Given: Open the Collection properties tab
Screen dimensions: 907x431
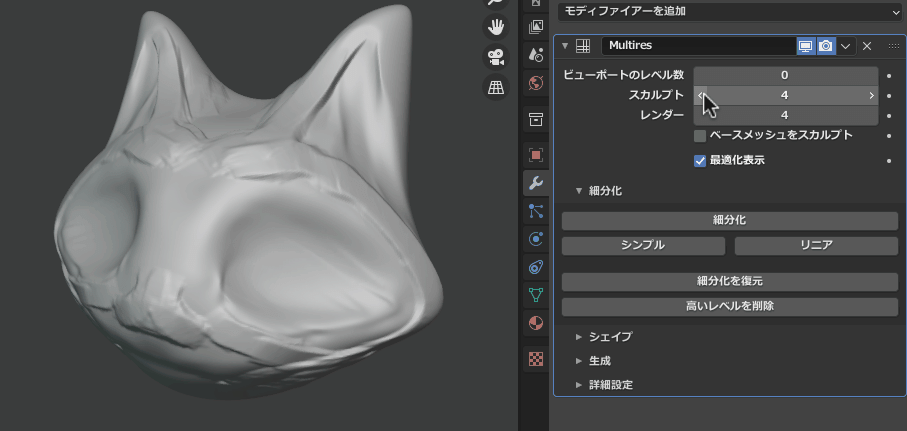Looking at the screenshot, I should pyautogui.click(x=536, y=120).
